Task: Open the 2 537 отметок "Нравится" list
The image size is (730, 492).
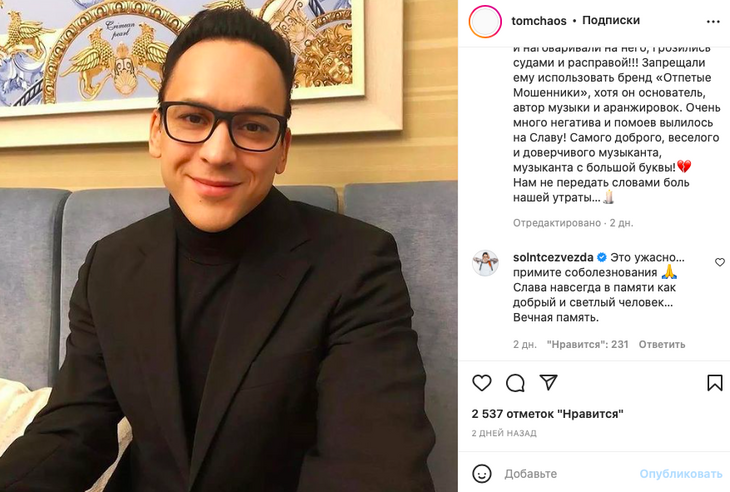Action: 548,414
